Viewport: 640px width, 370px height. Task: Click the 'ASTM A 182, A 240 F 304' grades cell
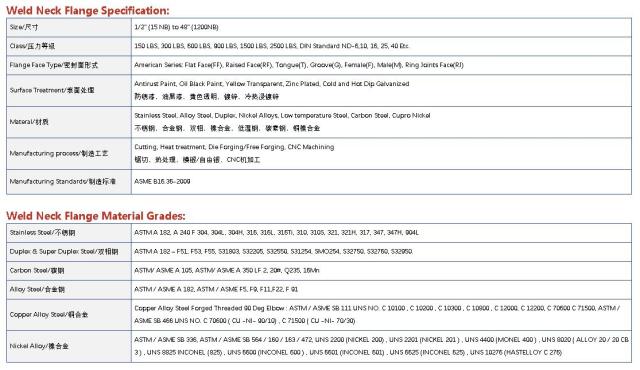pos(276,233)
